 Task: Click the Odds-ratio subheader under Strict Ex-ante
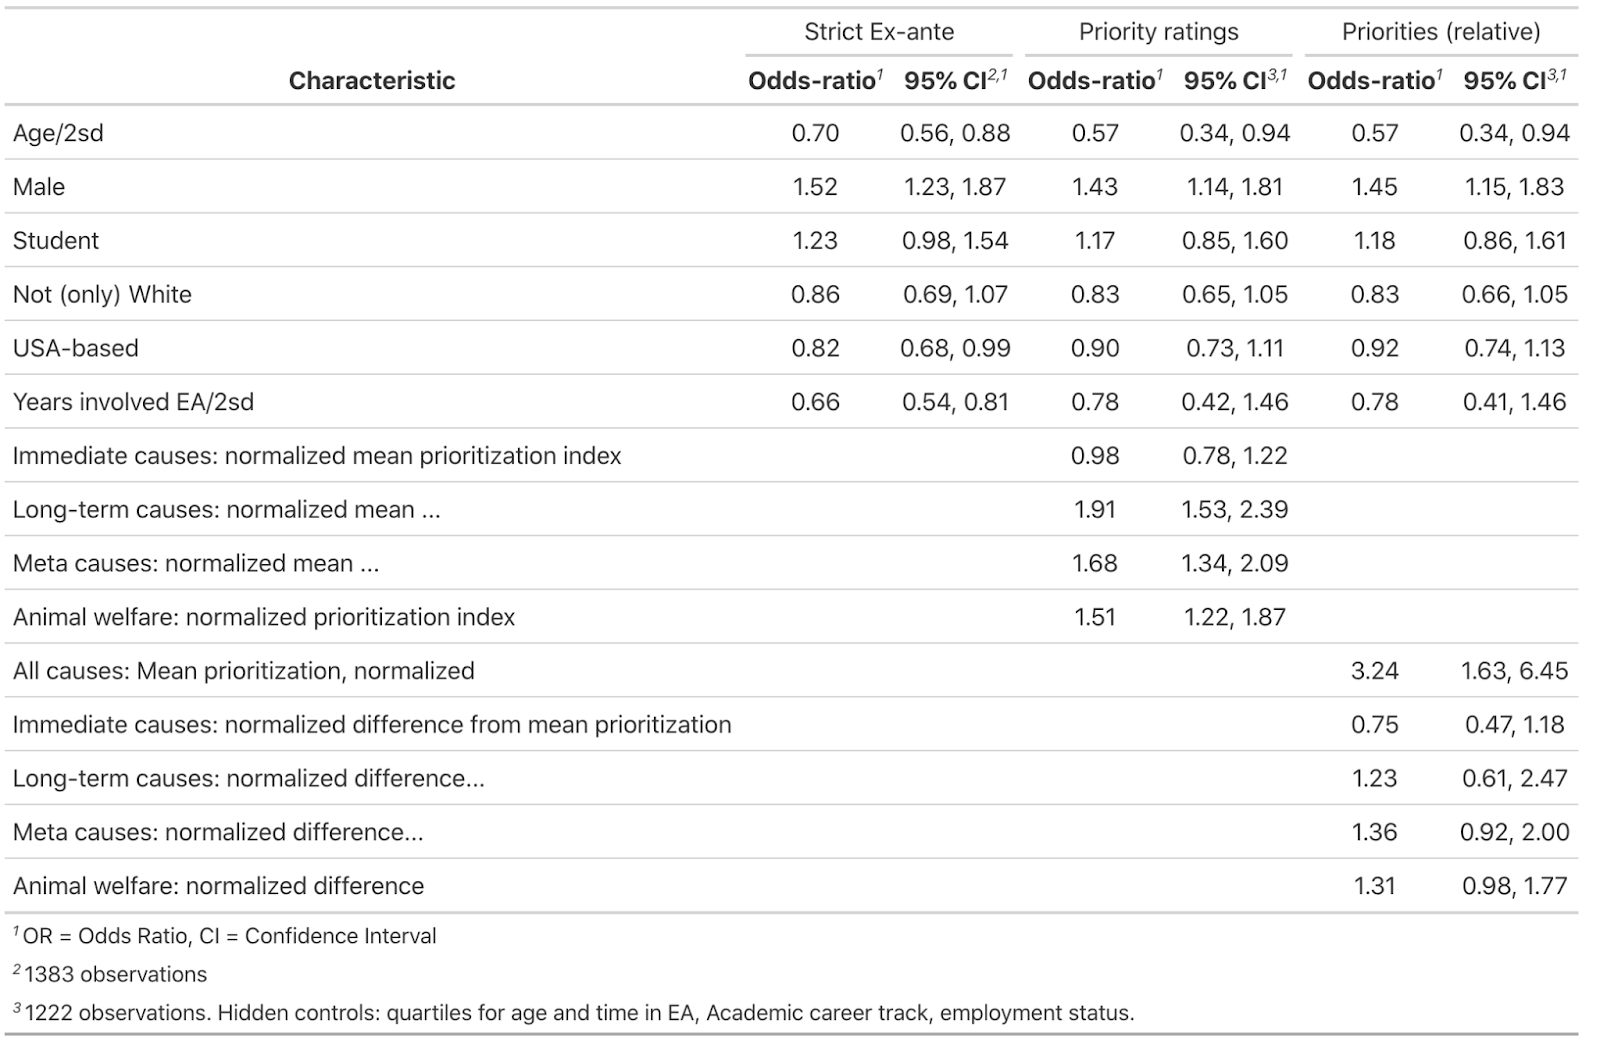tap(813, 81)
